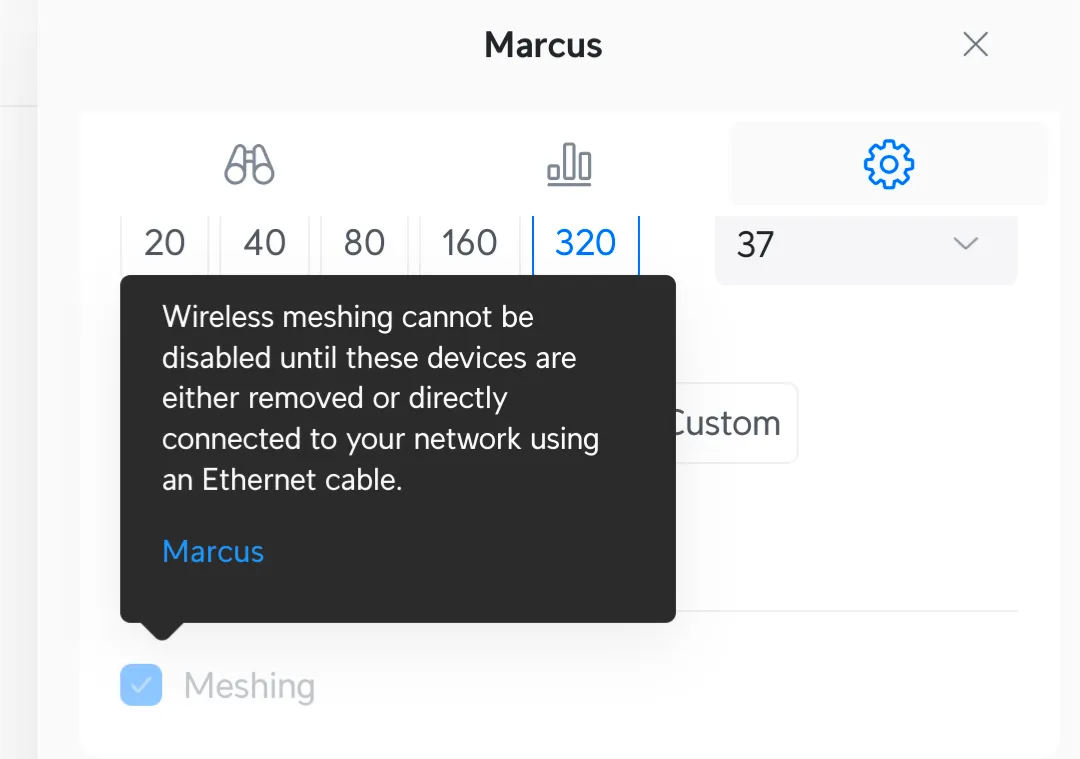The width and height of the screenshot is (1080, 759).
Task: Click the checkmark inside the Meshing checkbox
Action: 140,685
